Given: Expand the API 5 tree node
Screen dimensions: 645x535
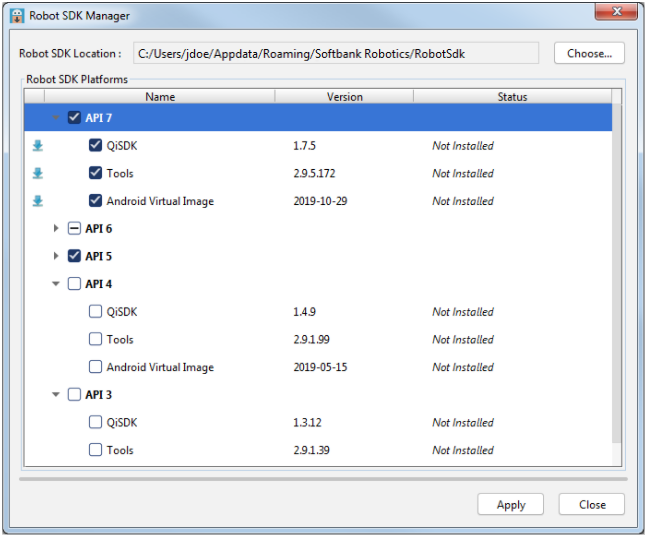Looking at the screenshot, I should coord(56,256).
